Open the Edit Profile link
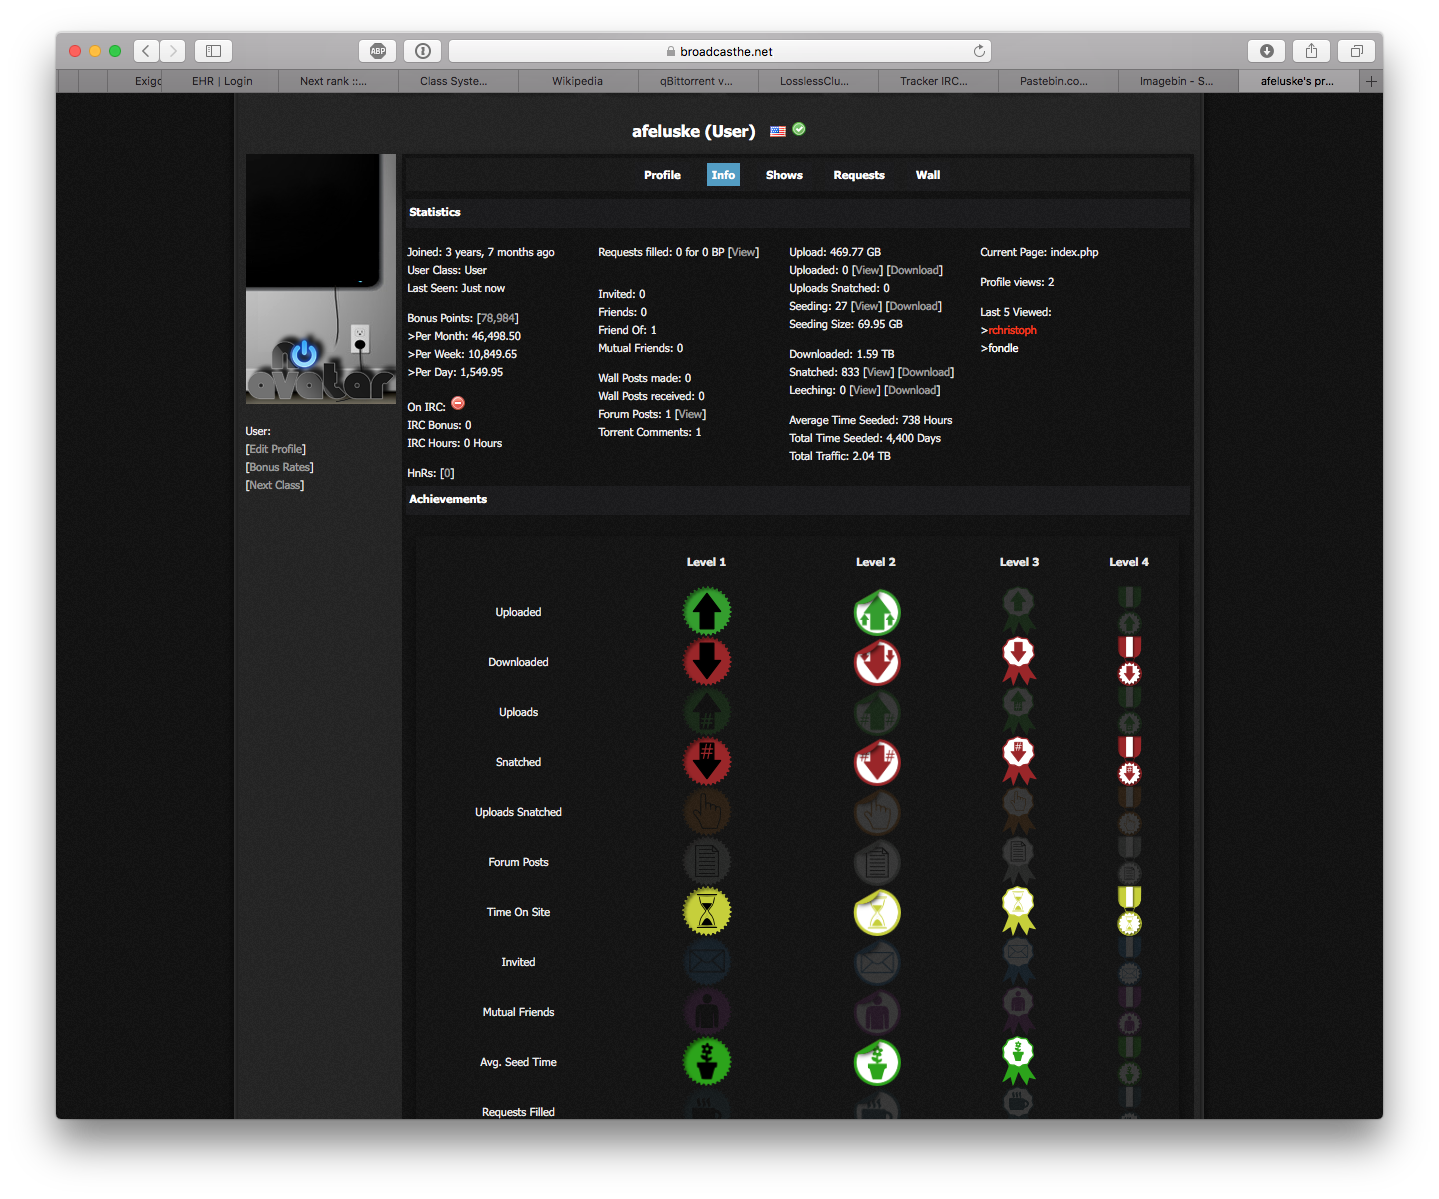 276,449
